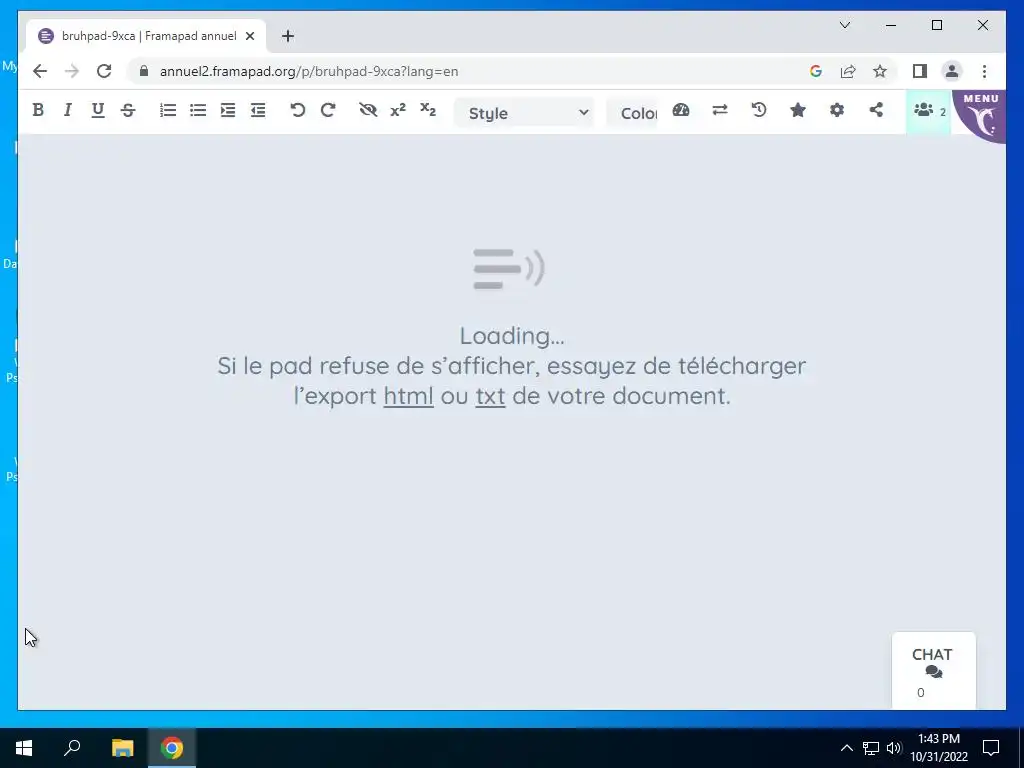The image size is (1024, 768).
Task: Share this page from address bar
Action: 848,71
